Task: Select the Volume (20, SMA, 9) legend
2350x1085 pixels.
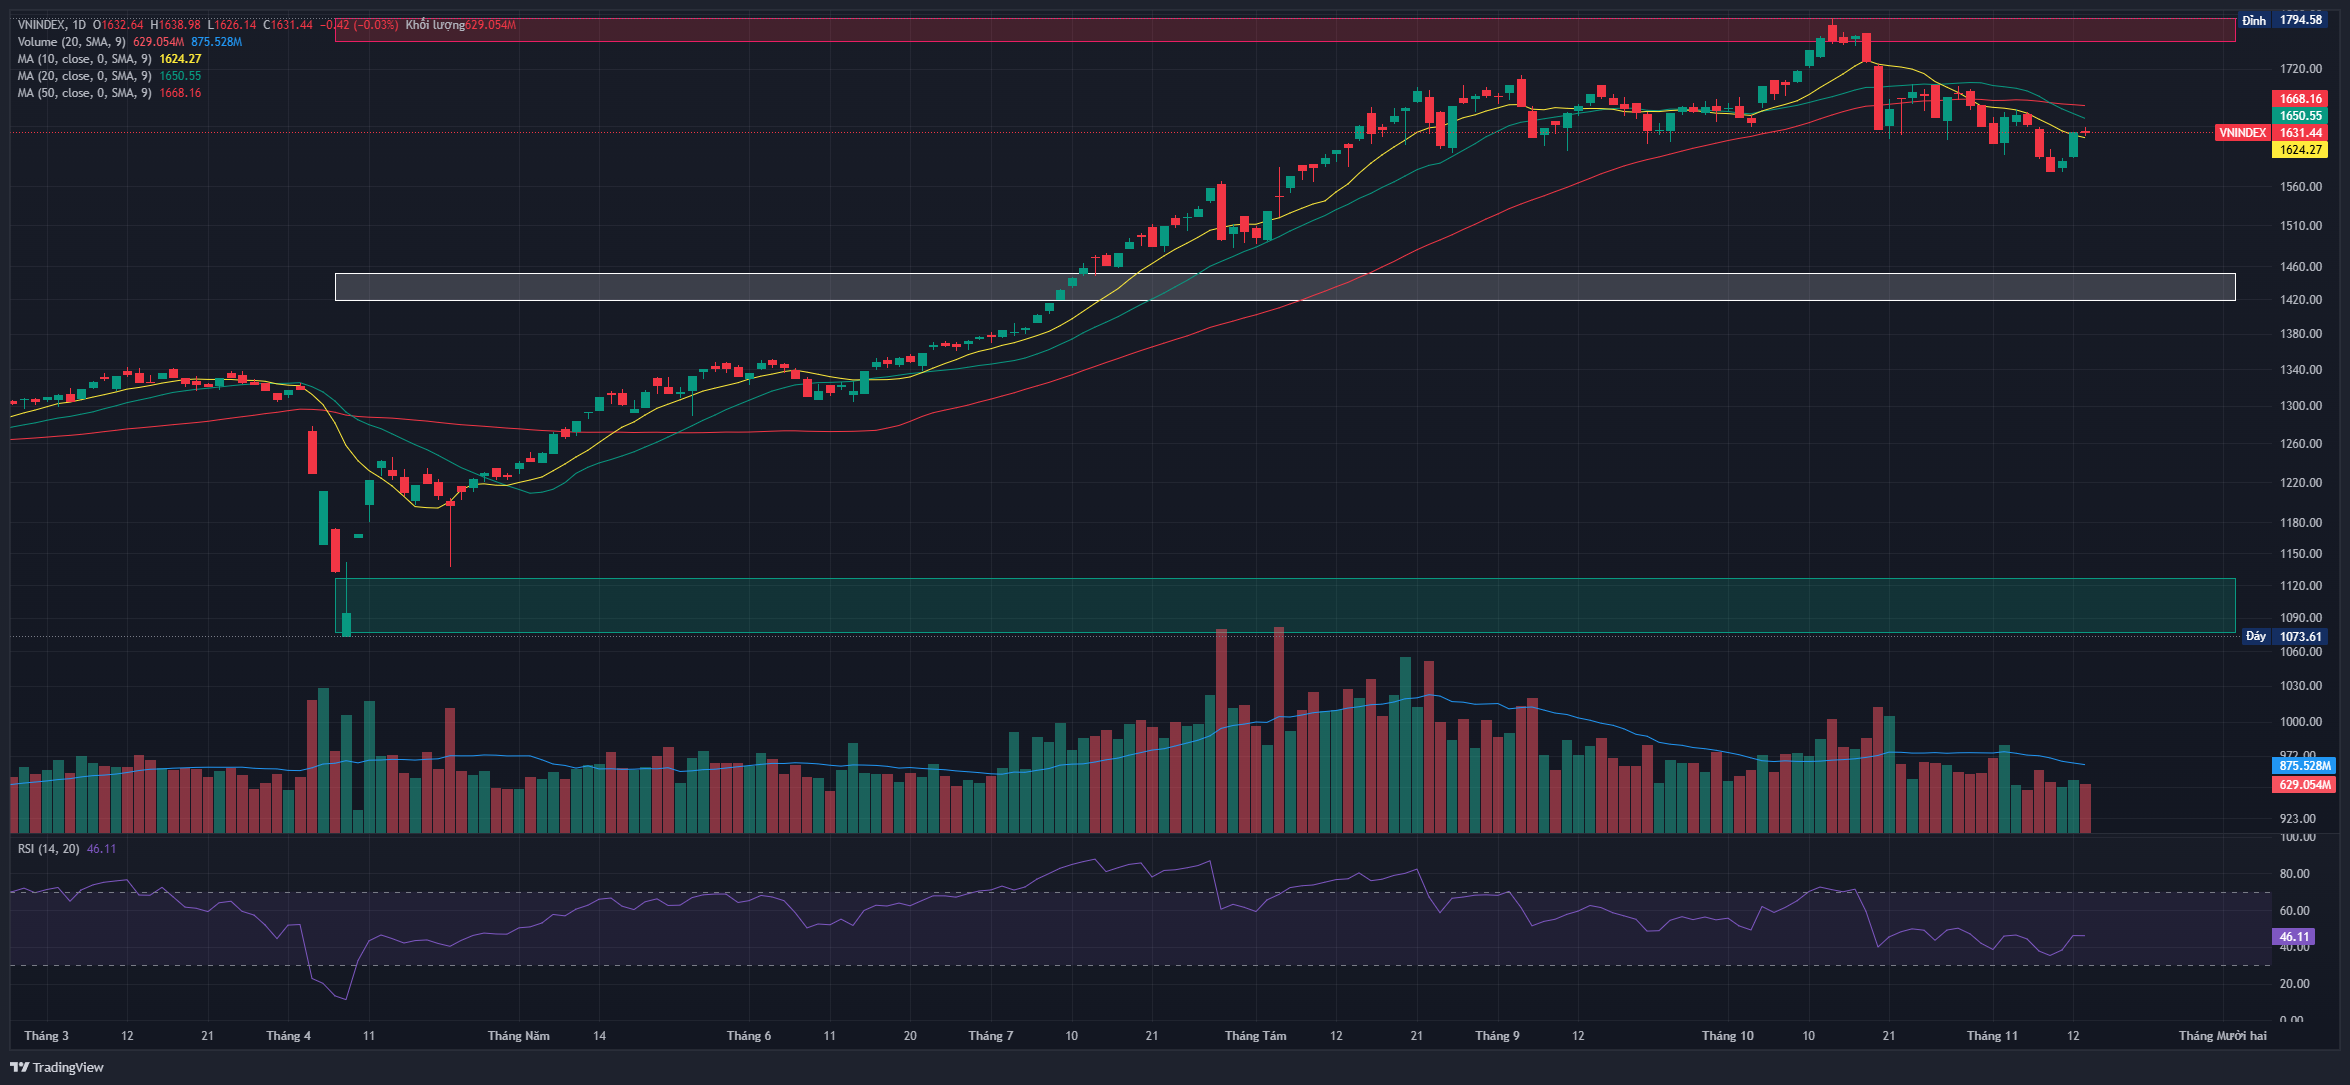Action: pyautogui.click(x=71, y=42)
